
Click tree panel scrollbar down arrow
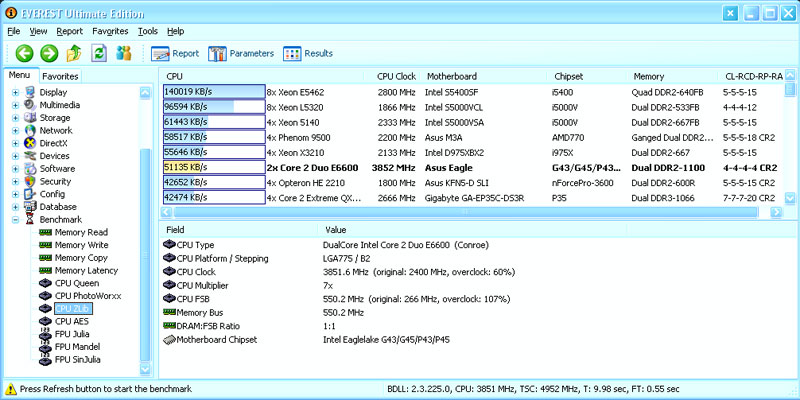pyautogui.click(x=145, y=368)
